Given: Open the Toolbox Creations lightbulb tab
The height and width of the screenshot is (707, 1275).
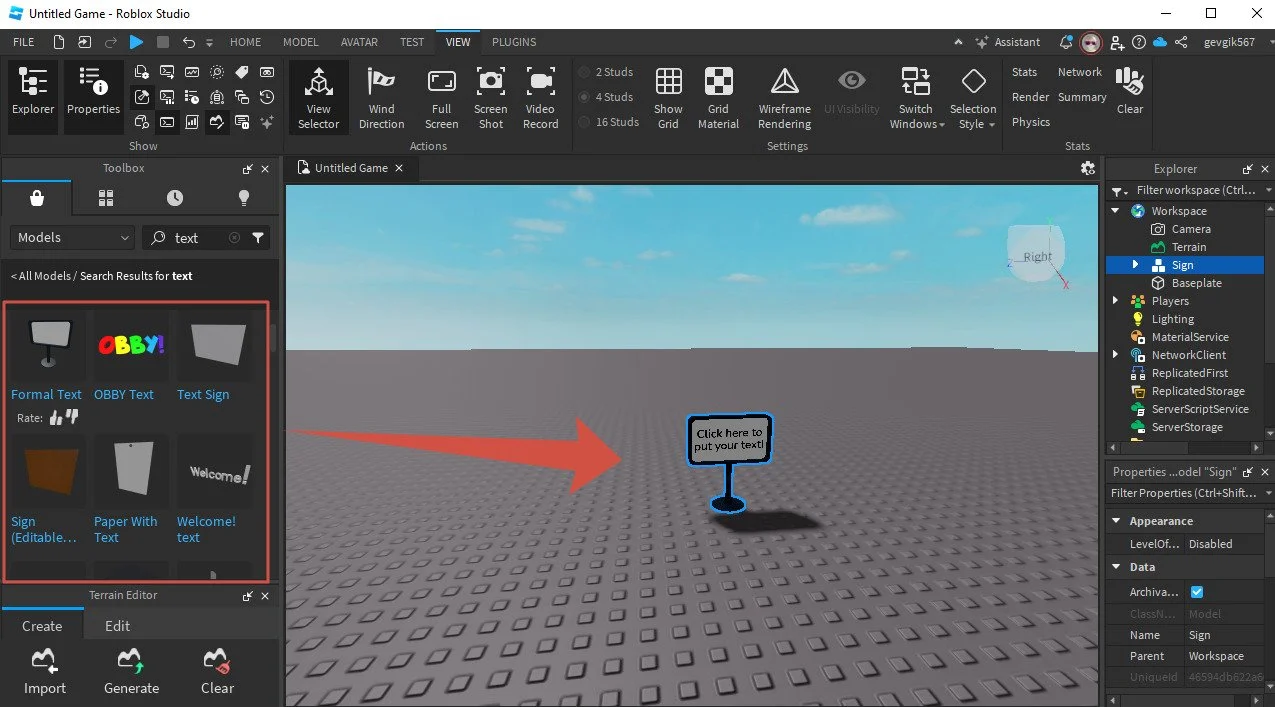Looking at the screenshot, I should [243, 198].
